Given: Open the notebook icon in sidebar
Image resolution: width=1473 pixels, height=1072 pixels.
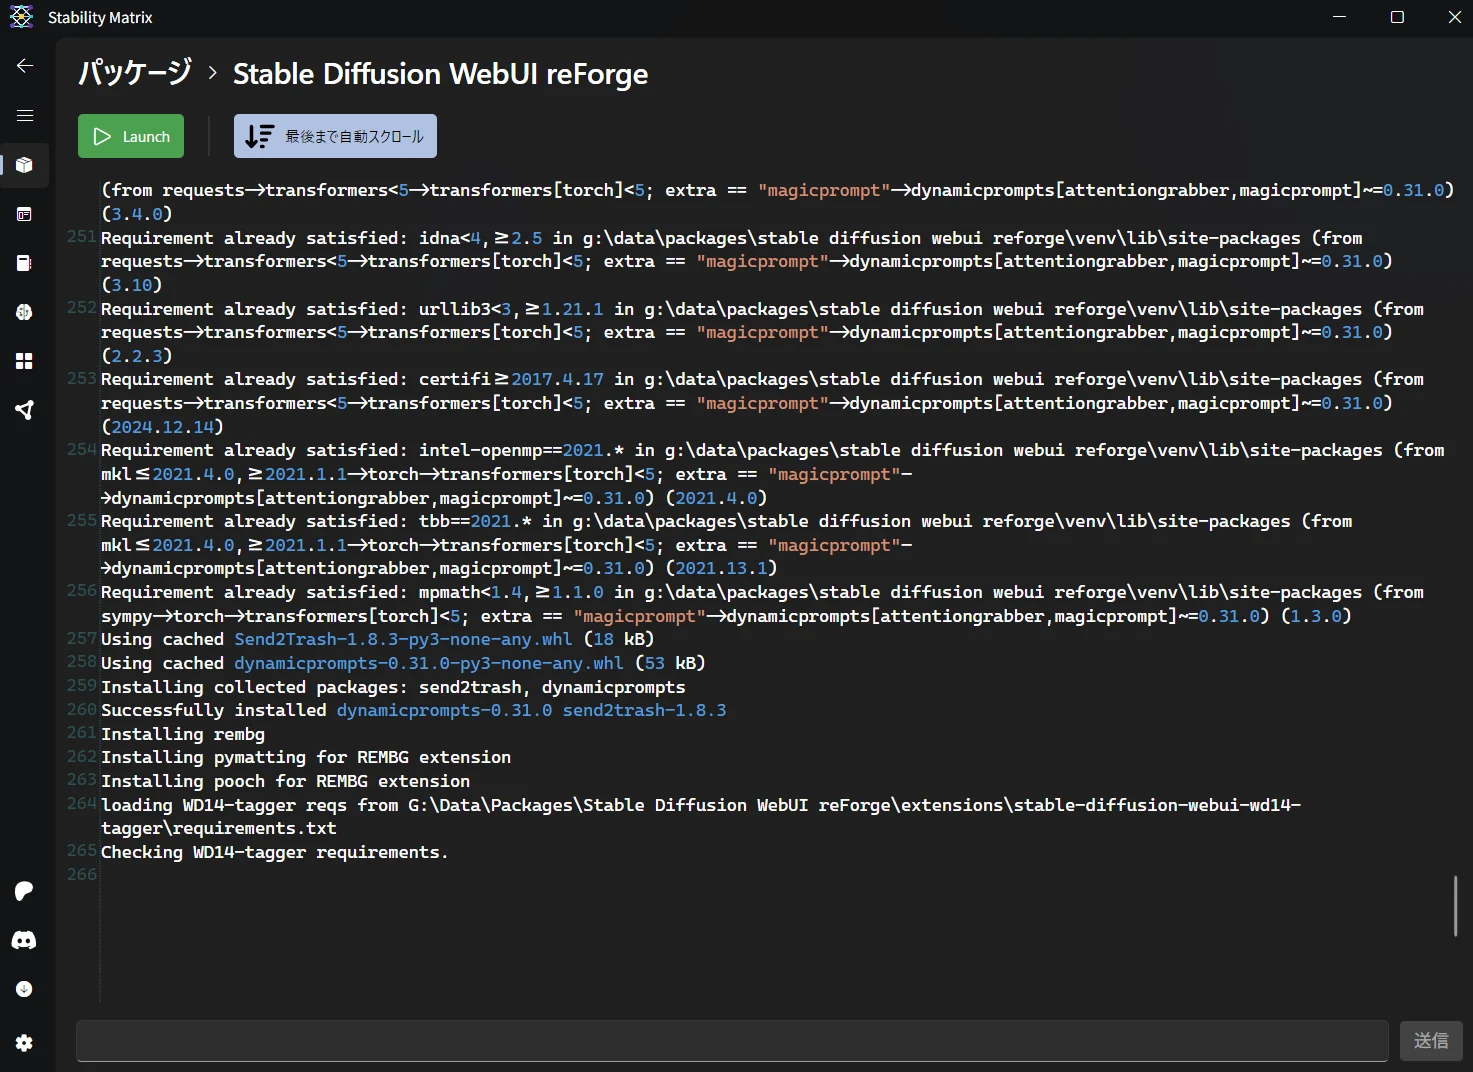Looking at the screenshot, I should (x=25, y=263).
